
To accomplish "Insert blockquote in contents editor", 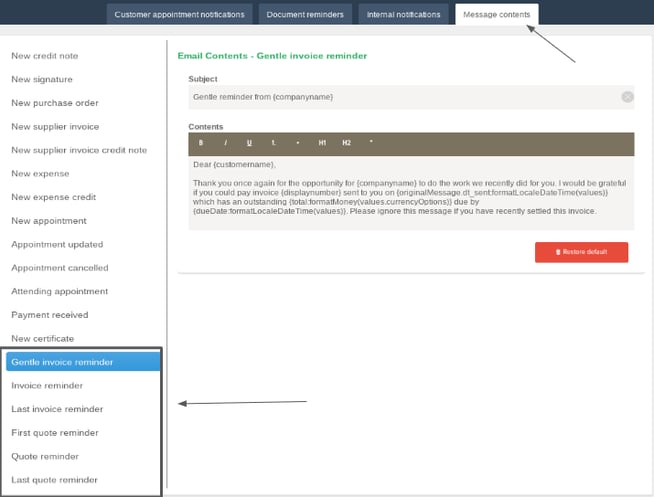I will [x=371, y=142].
